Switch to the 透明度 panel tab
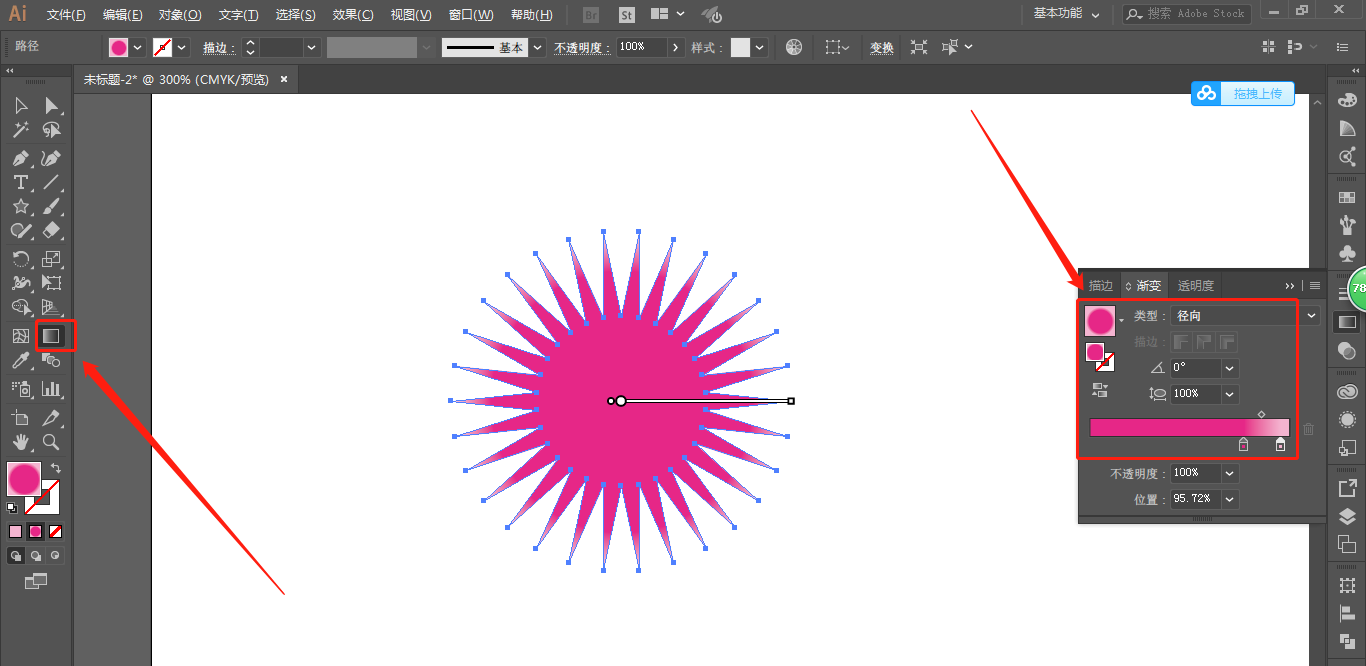 click(1195, 286)
